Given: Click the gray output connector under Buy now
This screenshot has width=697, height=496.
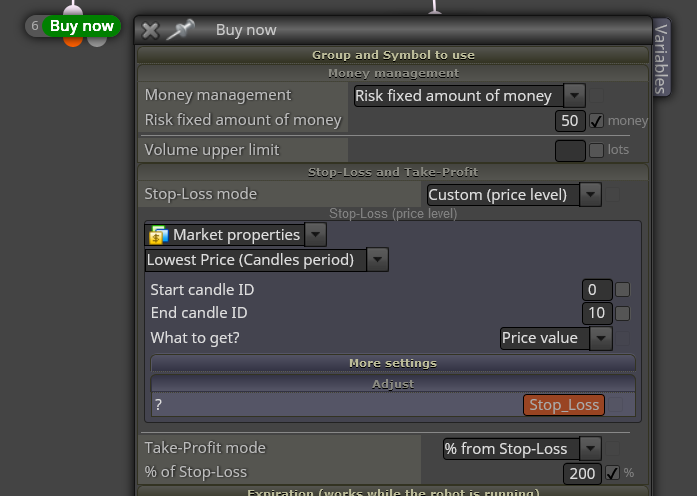Looking at the screenshot, I should pyautogui.click(x=97, y=41).
